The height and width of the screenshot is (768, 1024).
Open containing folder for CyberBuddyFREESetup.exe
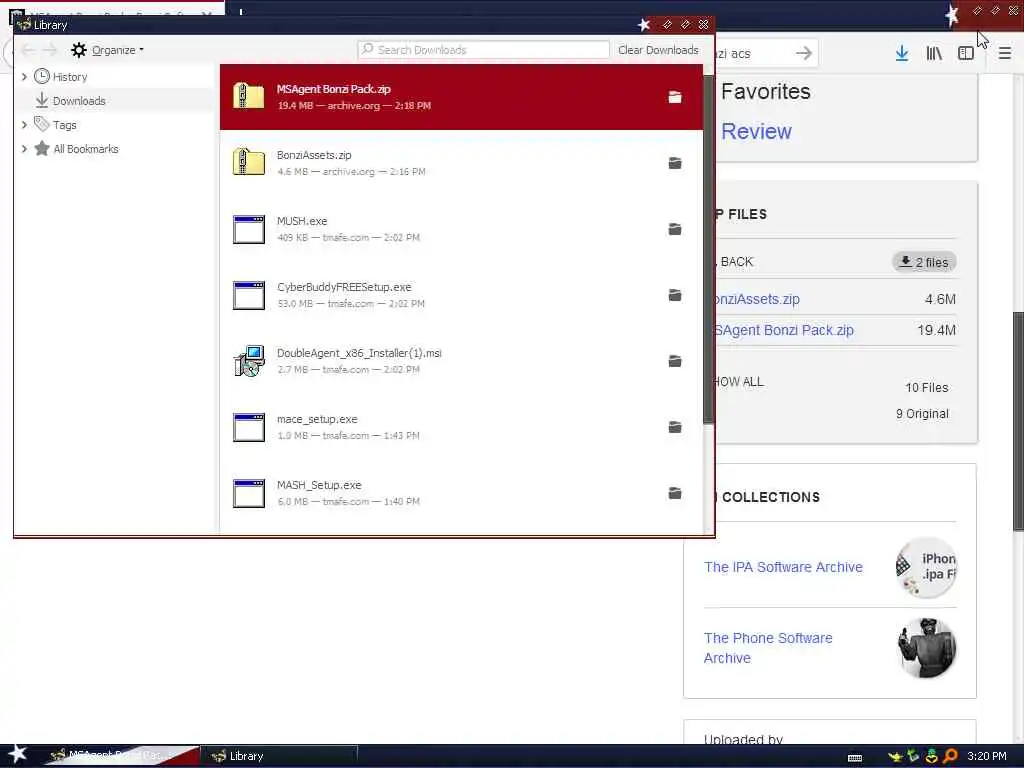pos(675,295)
